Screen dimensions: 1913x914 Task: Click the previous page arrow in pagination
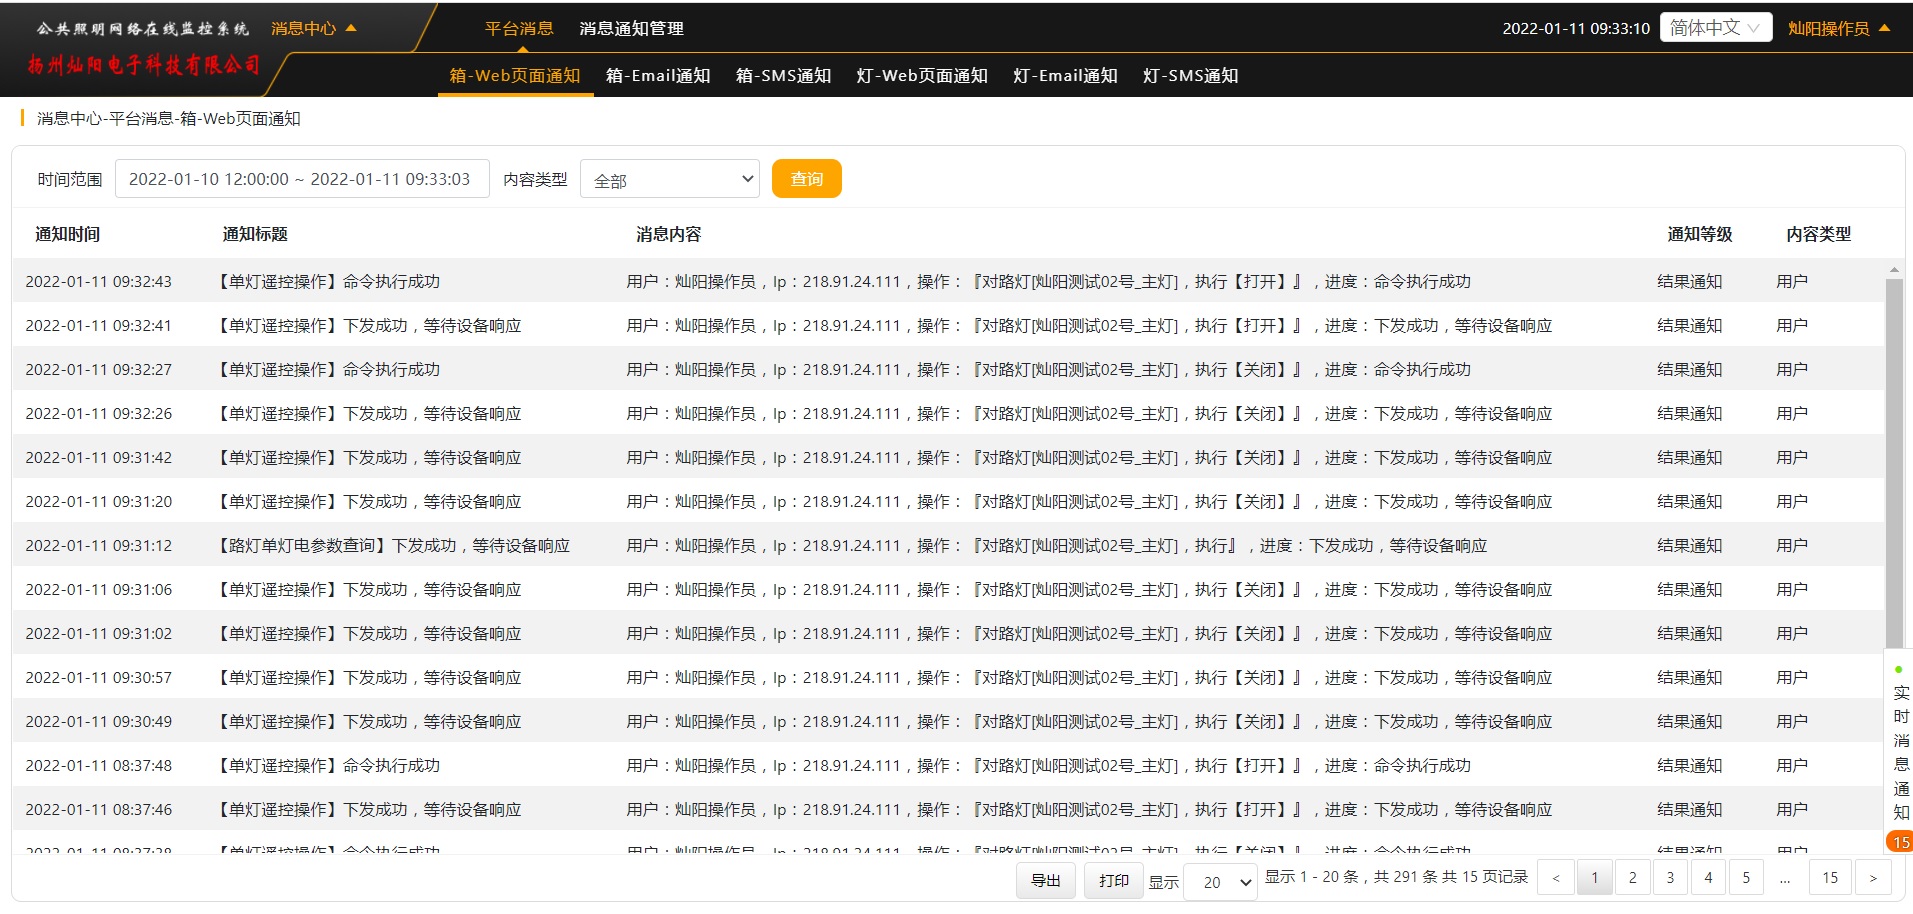pos(1555,878)
